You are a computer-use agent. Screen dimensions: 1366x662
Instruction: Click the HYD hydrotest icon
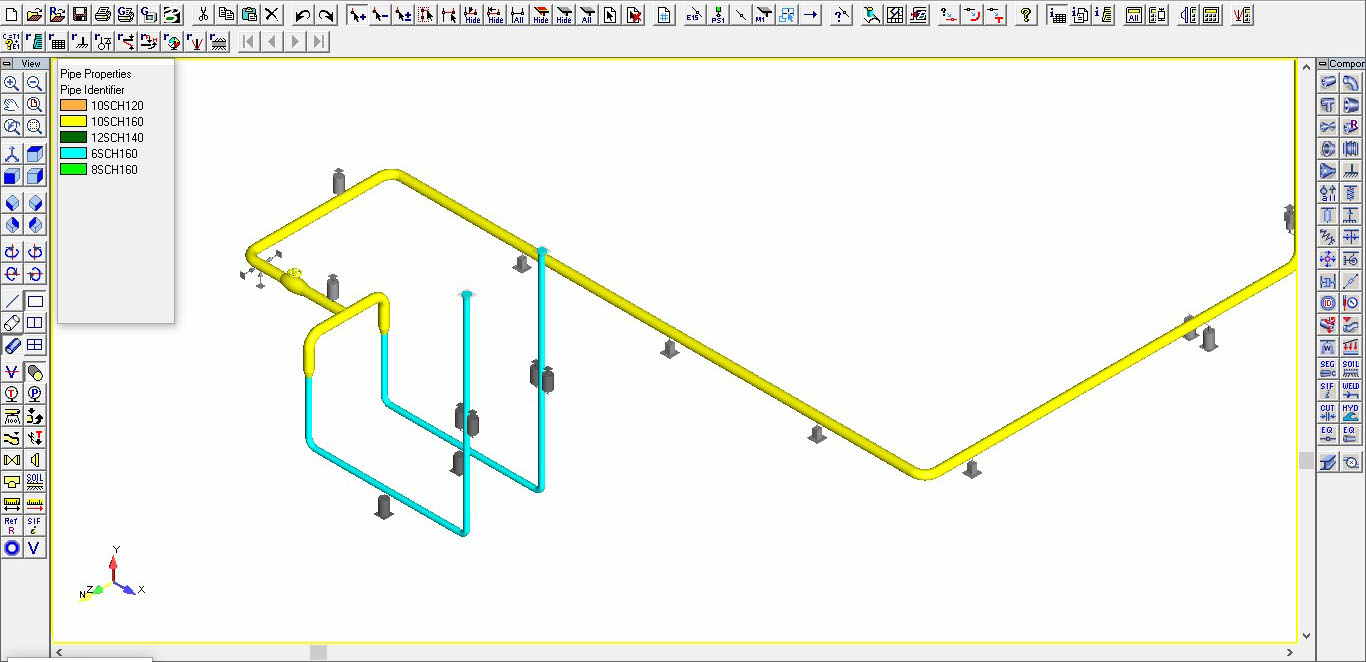point(1351,413)
